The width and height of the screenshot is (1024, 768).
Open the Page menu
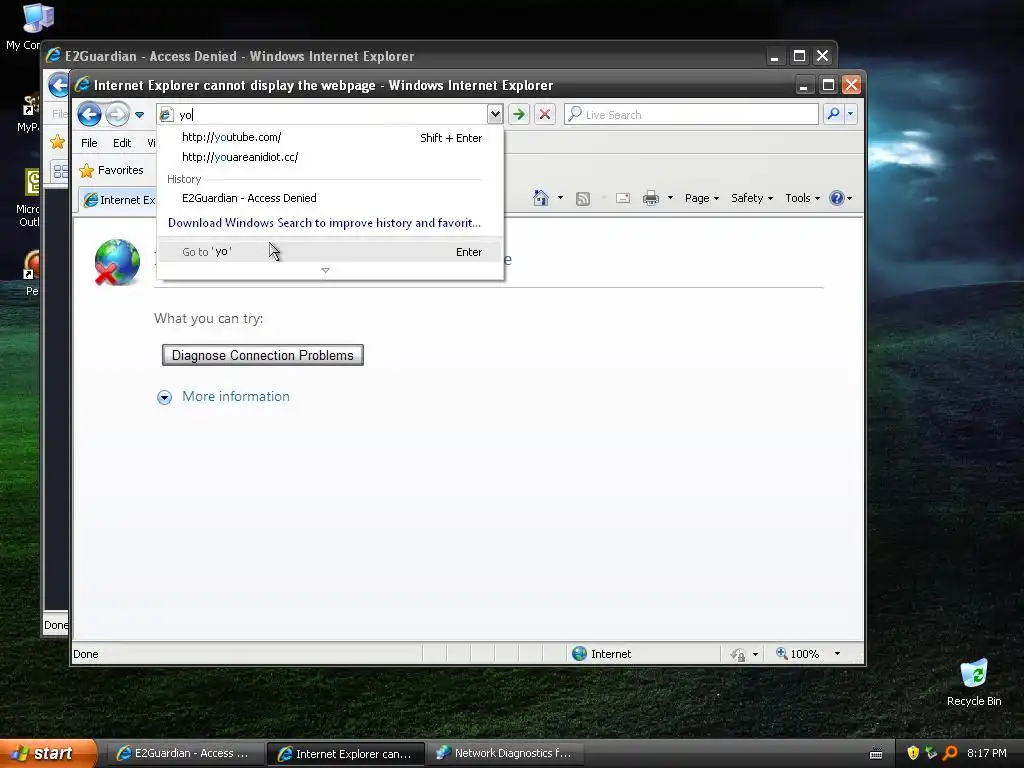[701, 198]
